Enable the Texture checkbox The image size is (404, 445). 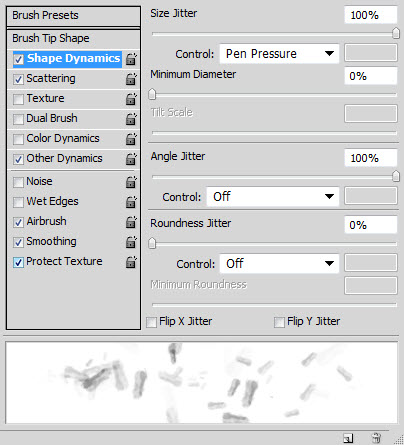pos(18,99)
